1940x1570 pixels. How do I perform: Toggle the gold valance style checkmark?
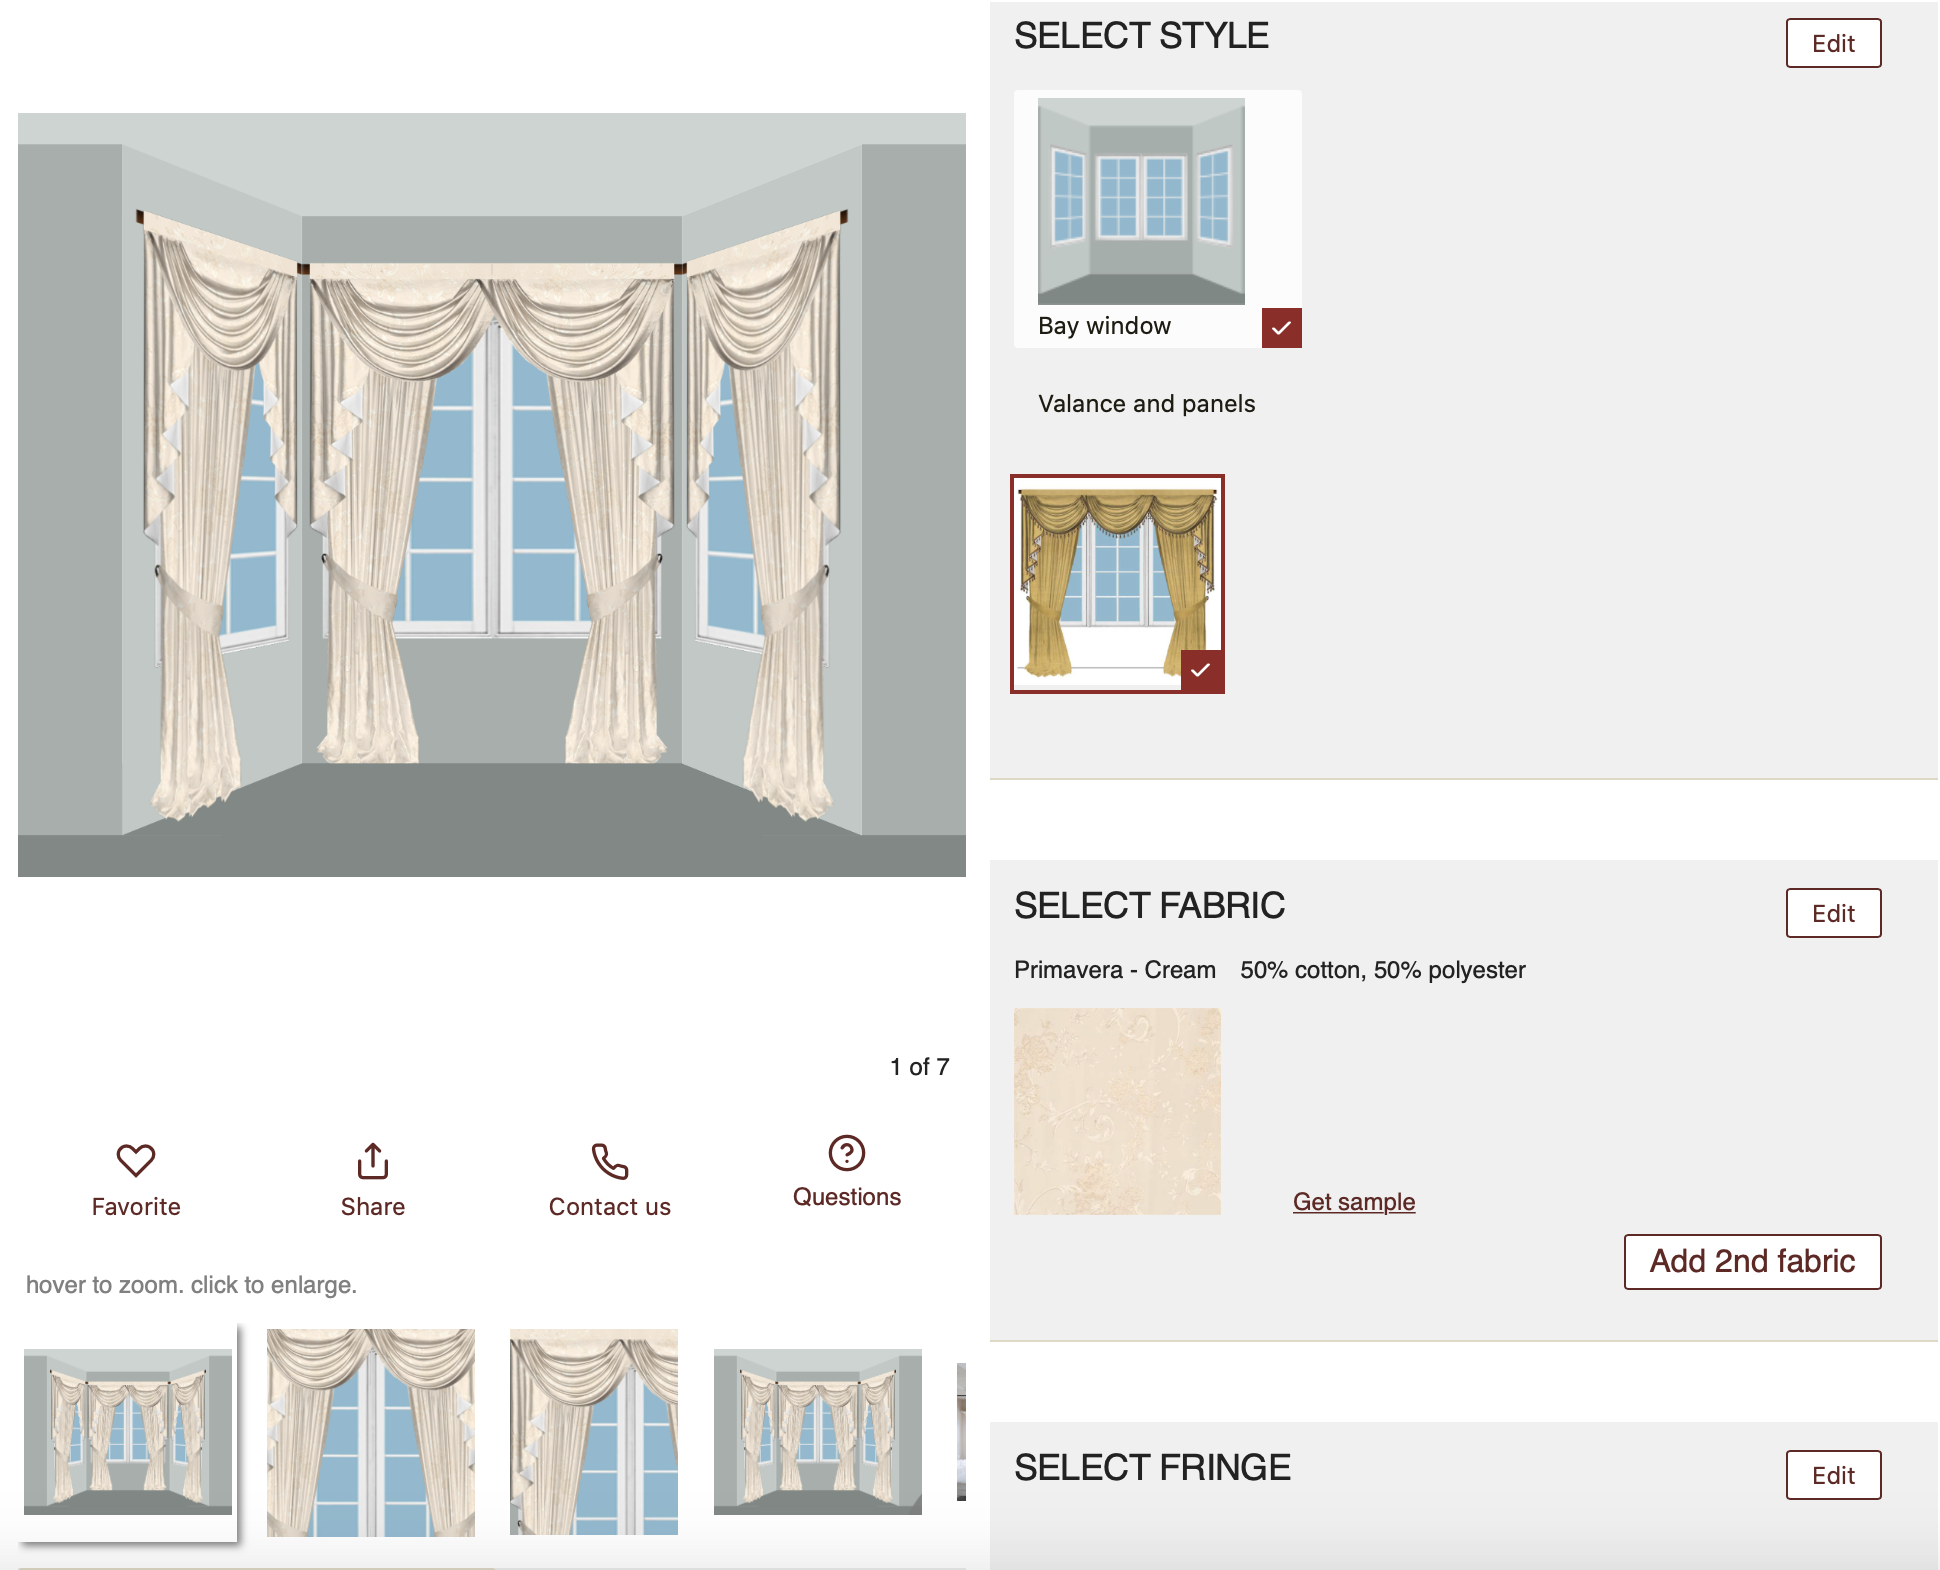(1201, 671)
